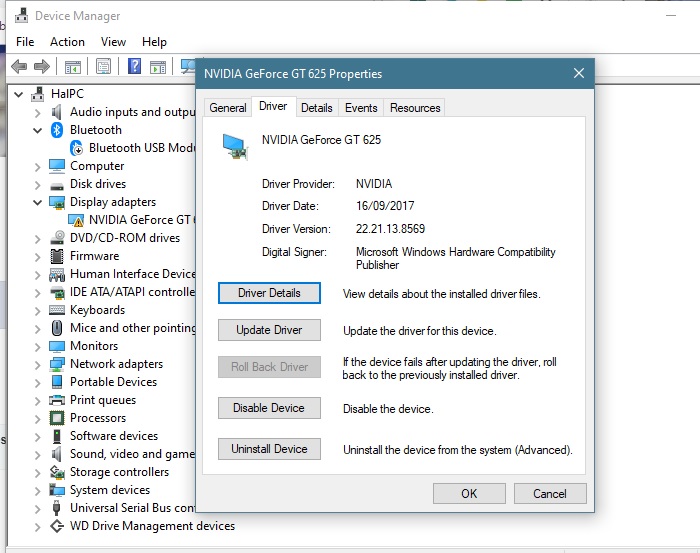
Task: Dismiss the dialog with Cancel
Action: coord(550,494)
